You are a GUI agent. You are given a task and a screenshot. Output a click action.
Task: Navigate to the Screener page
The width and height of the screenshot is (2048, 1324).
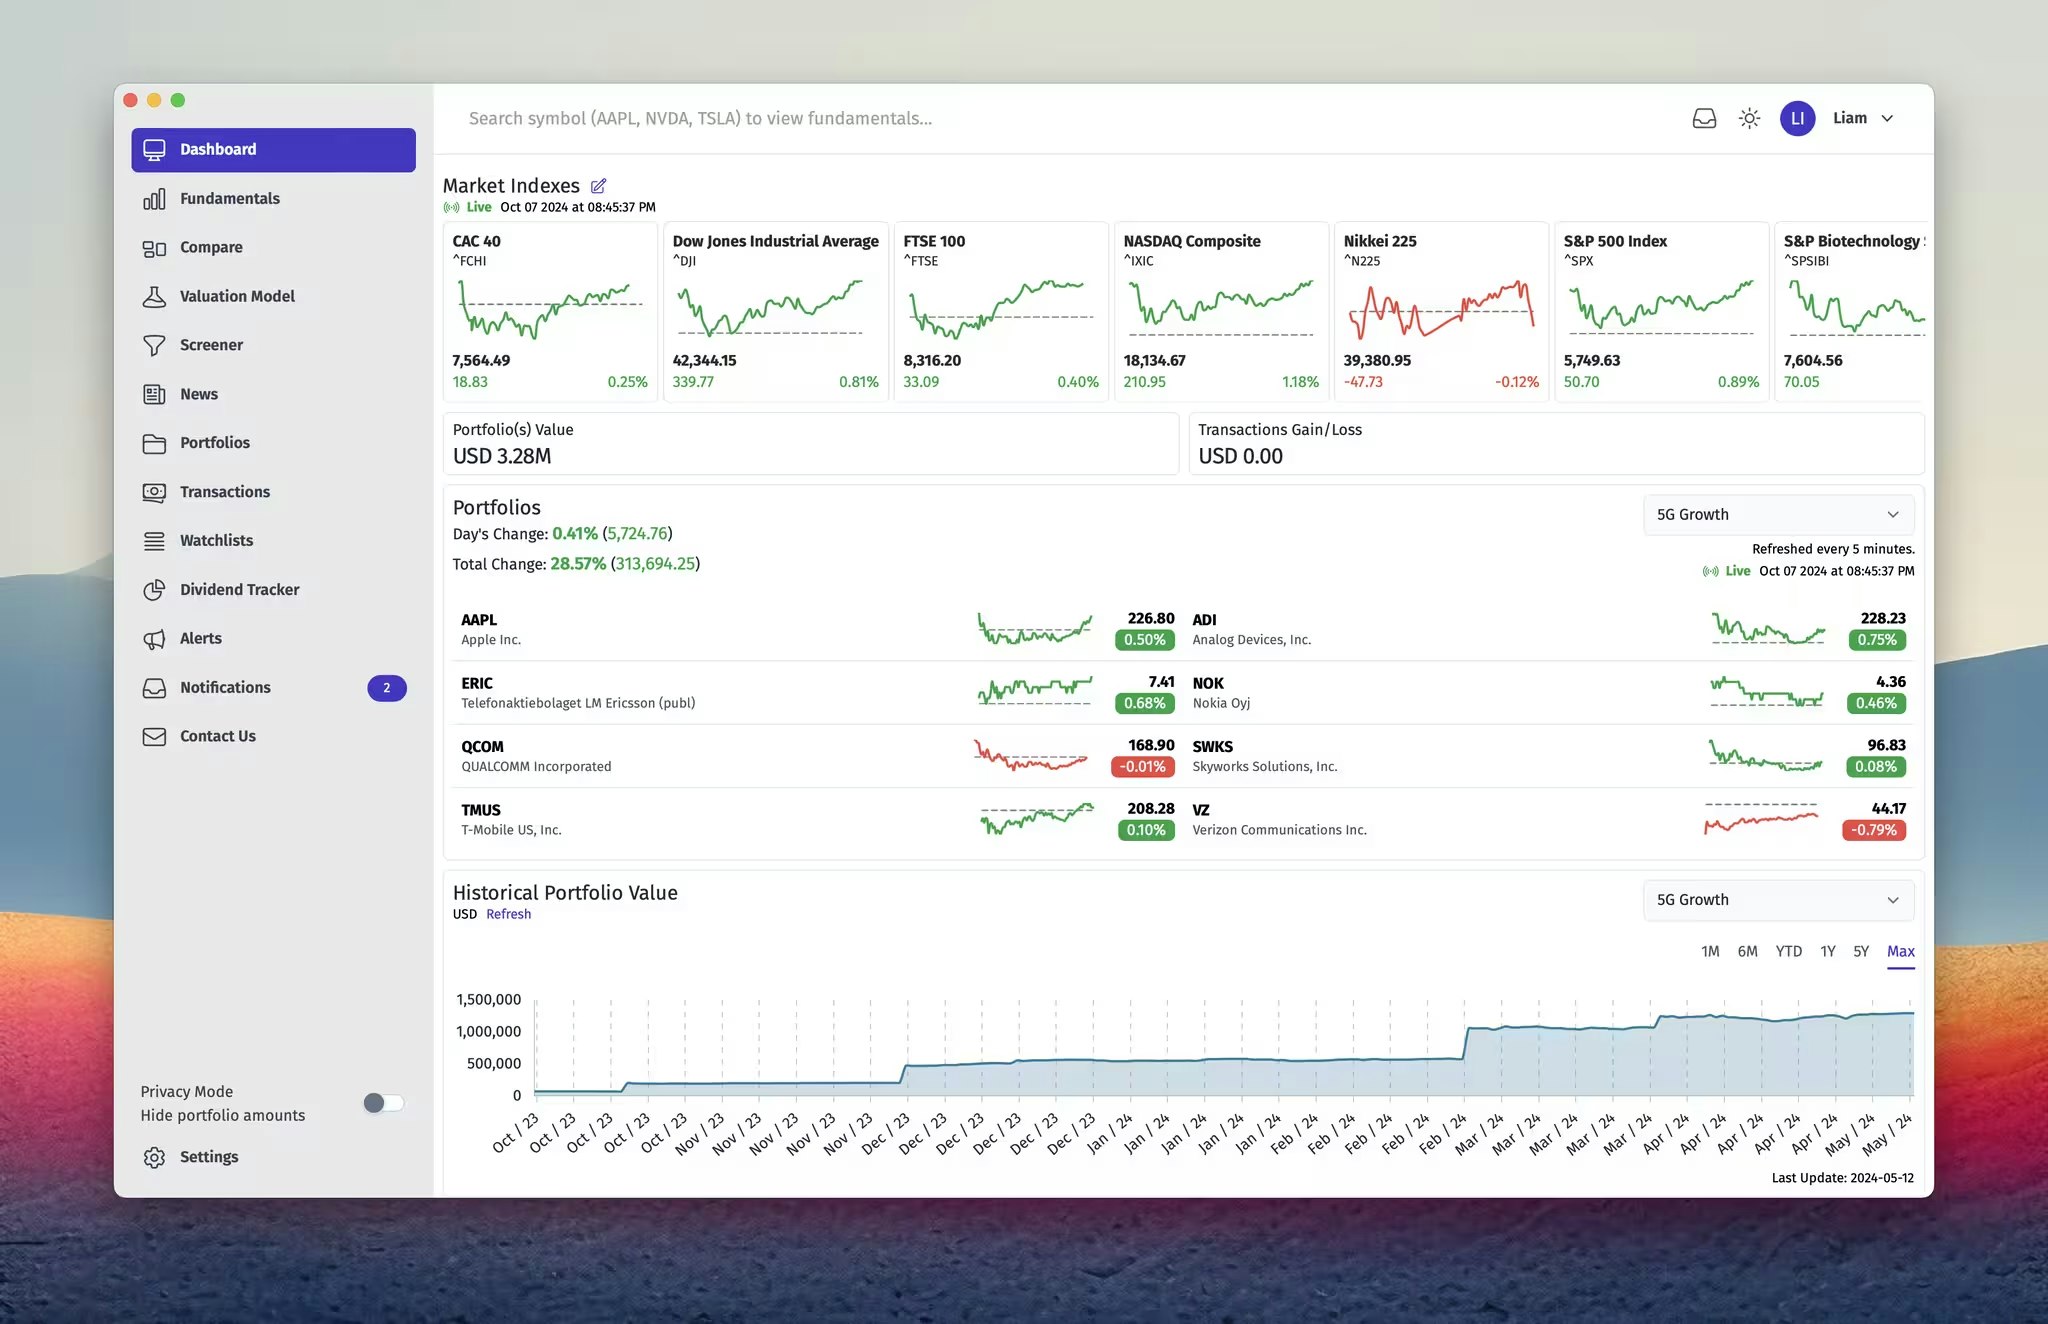[273, 345]
